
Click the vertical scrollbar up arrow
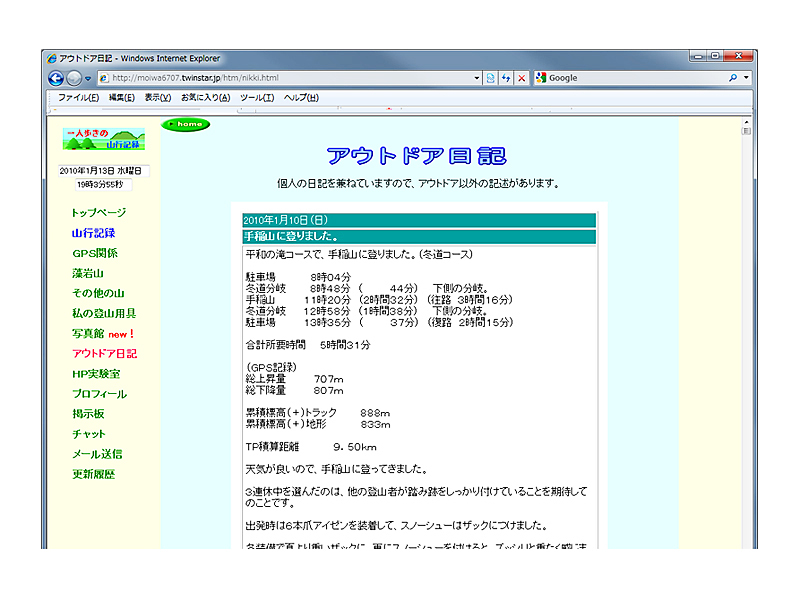[x=746, y=122]
